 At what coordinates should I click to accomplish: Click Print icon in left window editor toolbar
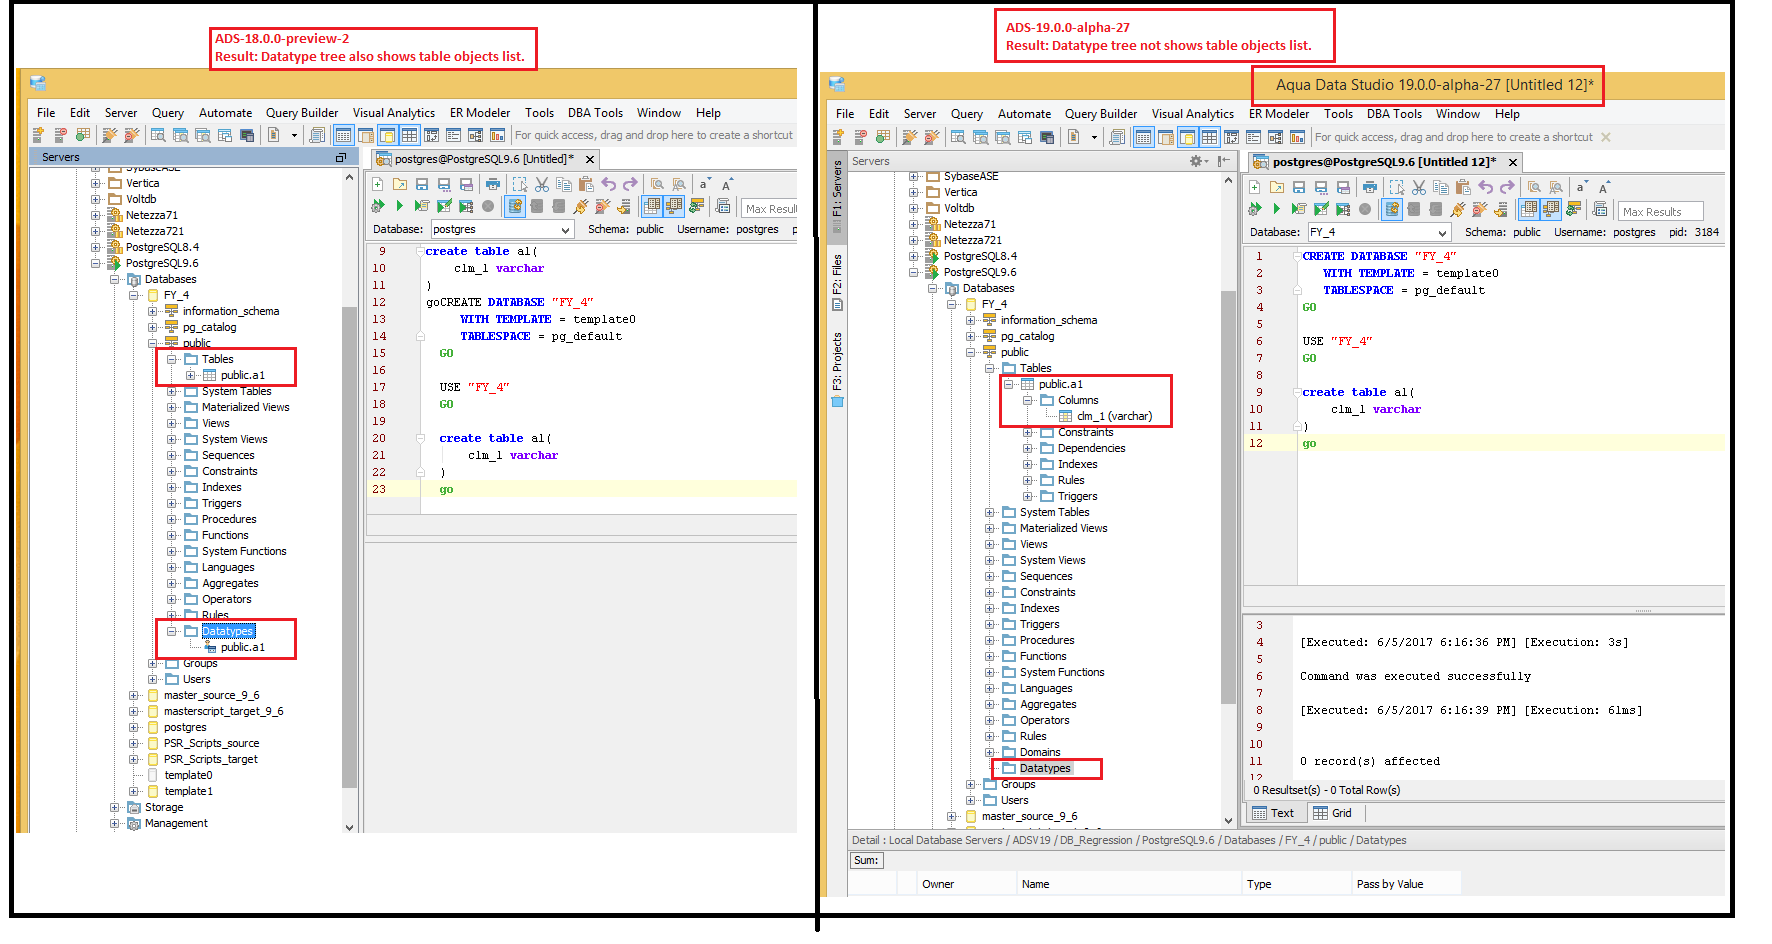point(492,184)
